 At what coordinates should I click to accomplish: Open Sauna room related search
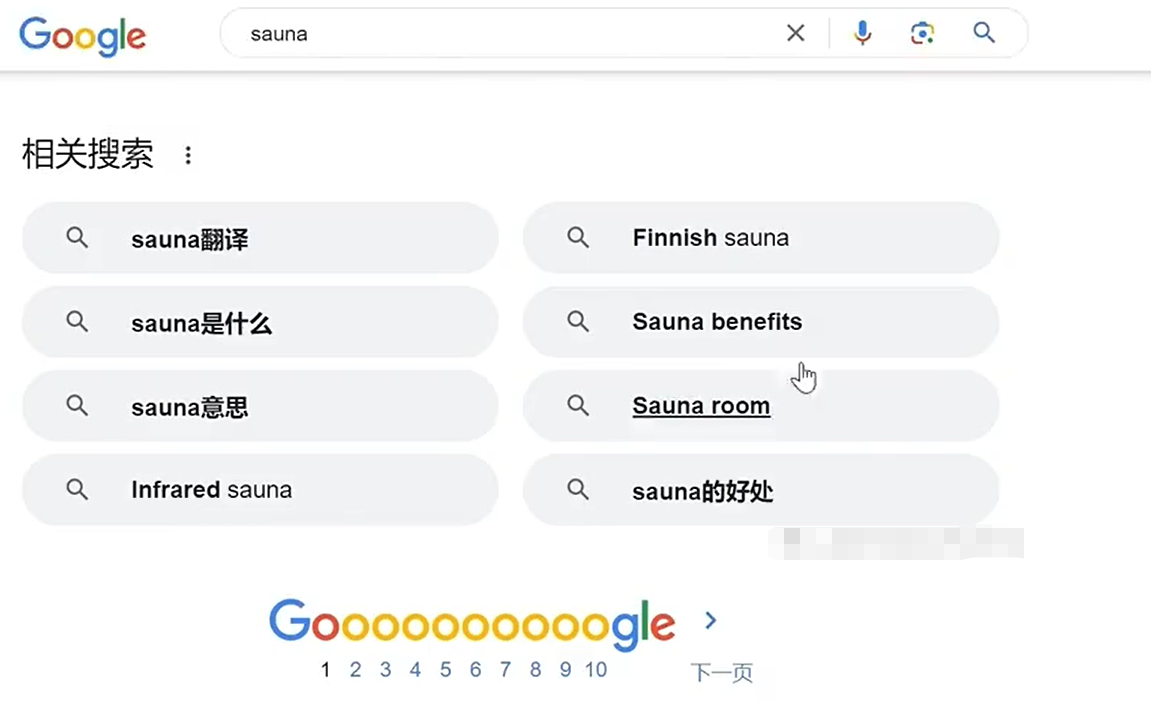760,406
